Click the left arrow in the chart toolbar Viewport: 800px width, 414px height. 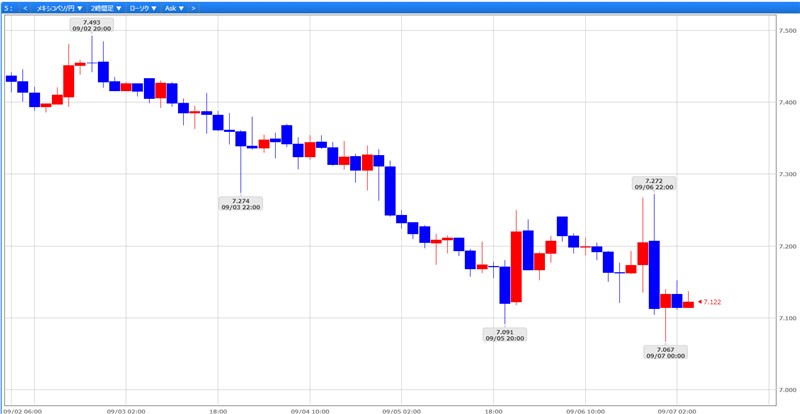[x=25, y=7]
